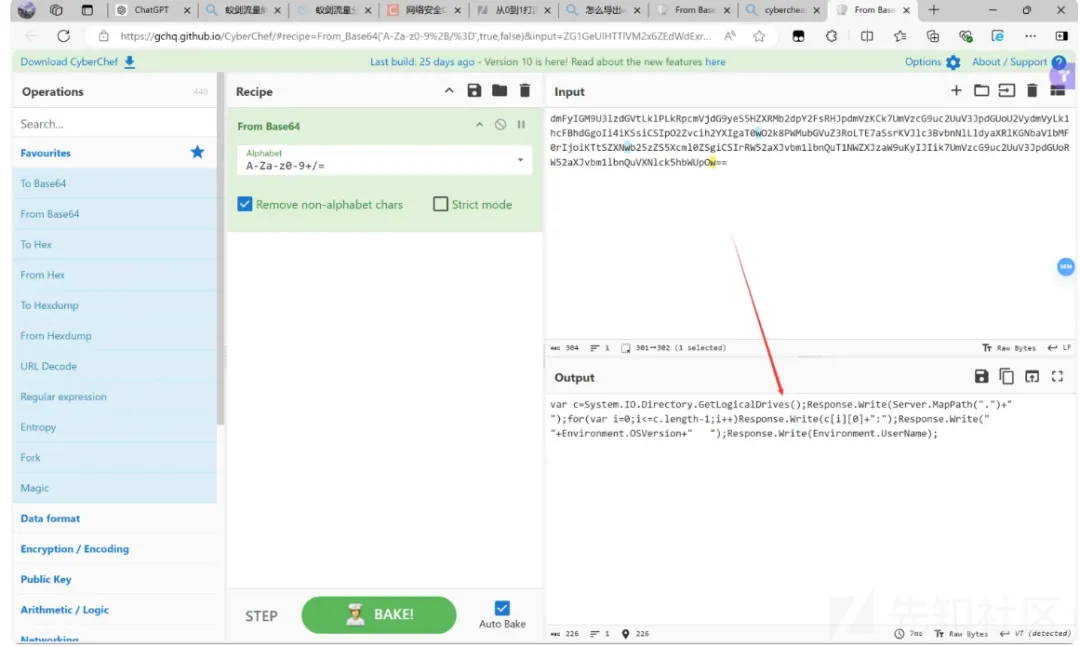1080x647 pixels.
Task: Select Entropy operation
Action: 114,427
